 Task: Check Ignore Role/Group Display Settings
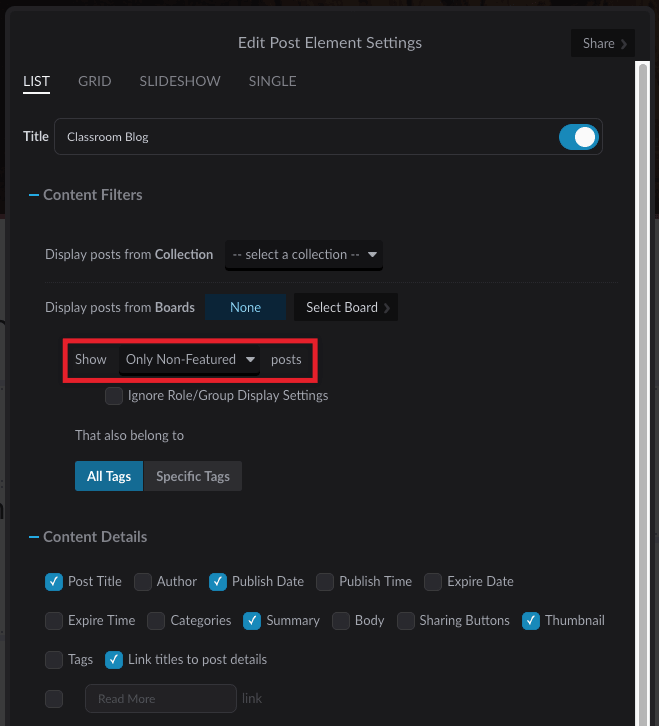pos(114,396)
